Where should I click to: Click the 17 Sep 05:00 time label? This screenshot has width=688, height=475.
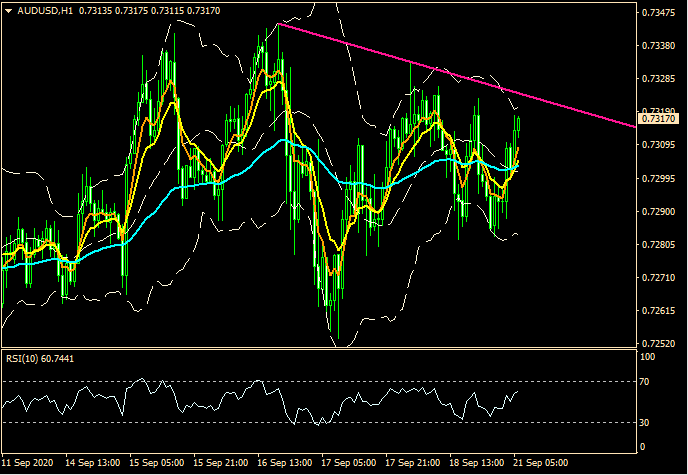pos(349,464)
